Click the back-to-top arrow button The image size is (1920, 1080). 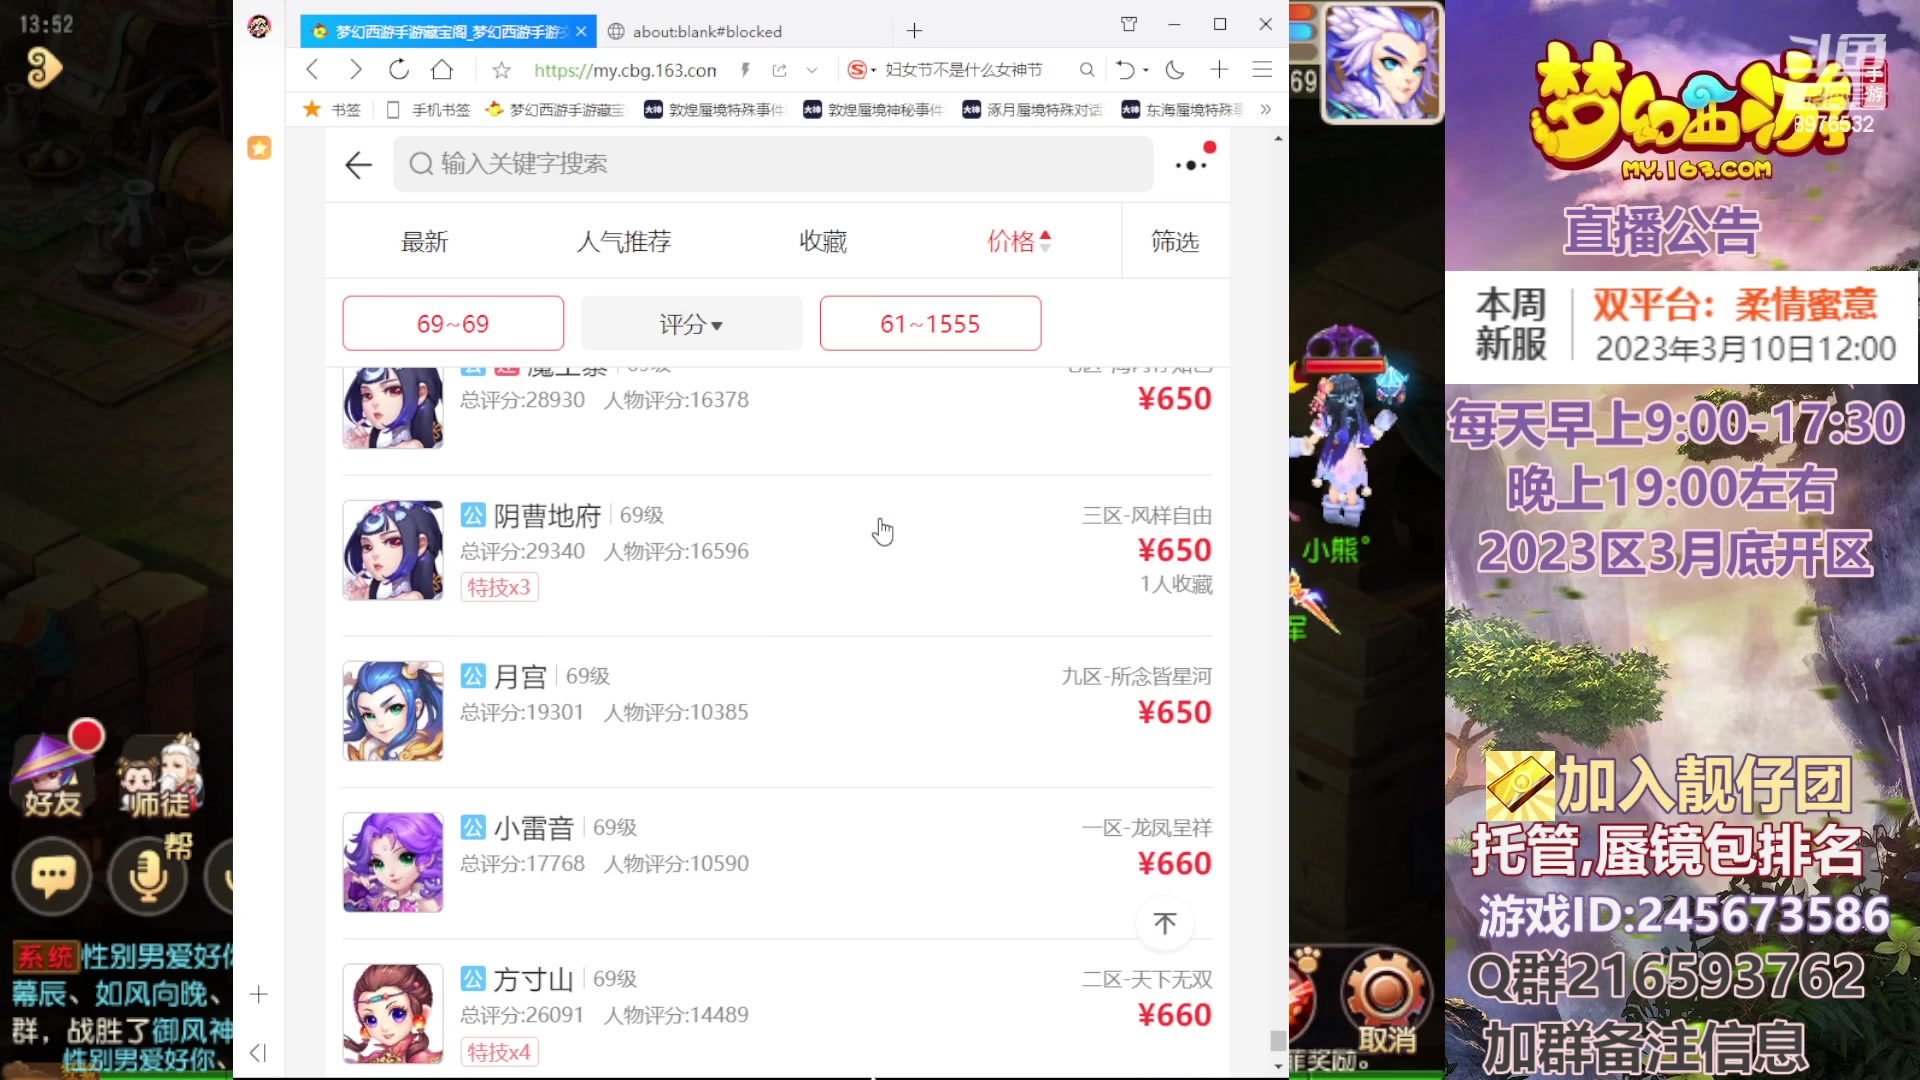pos(1165,923)
